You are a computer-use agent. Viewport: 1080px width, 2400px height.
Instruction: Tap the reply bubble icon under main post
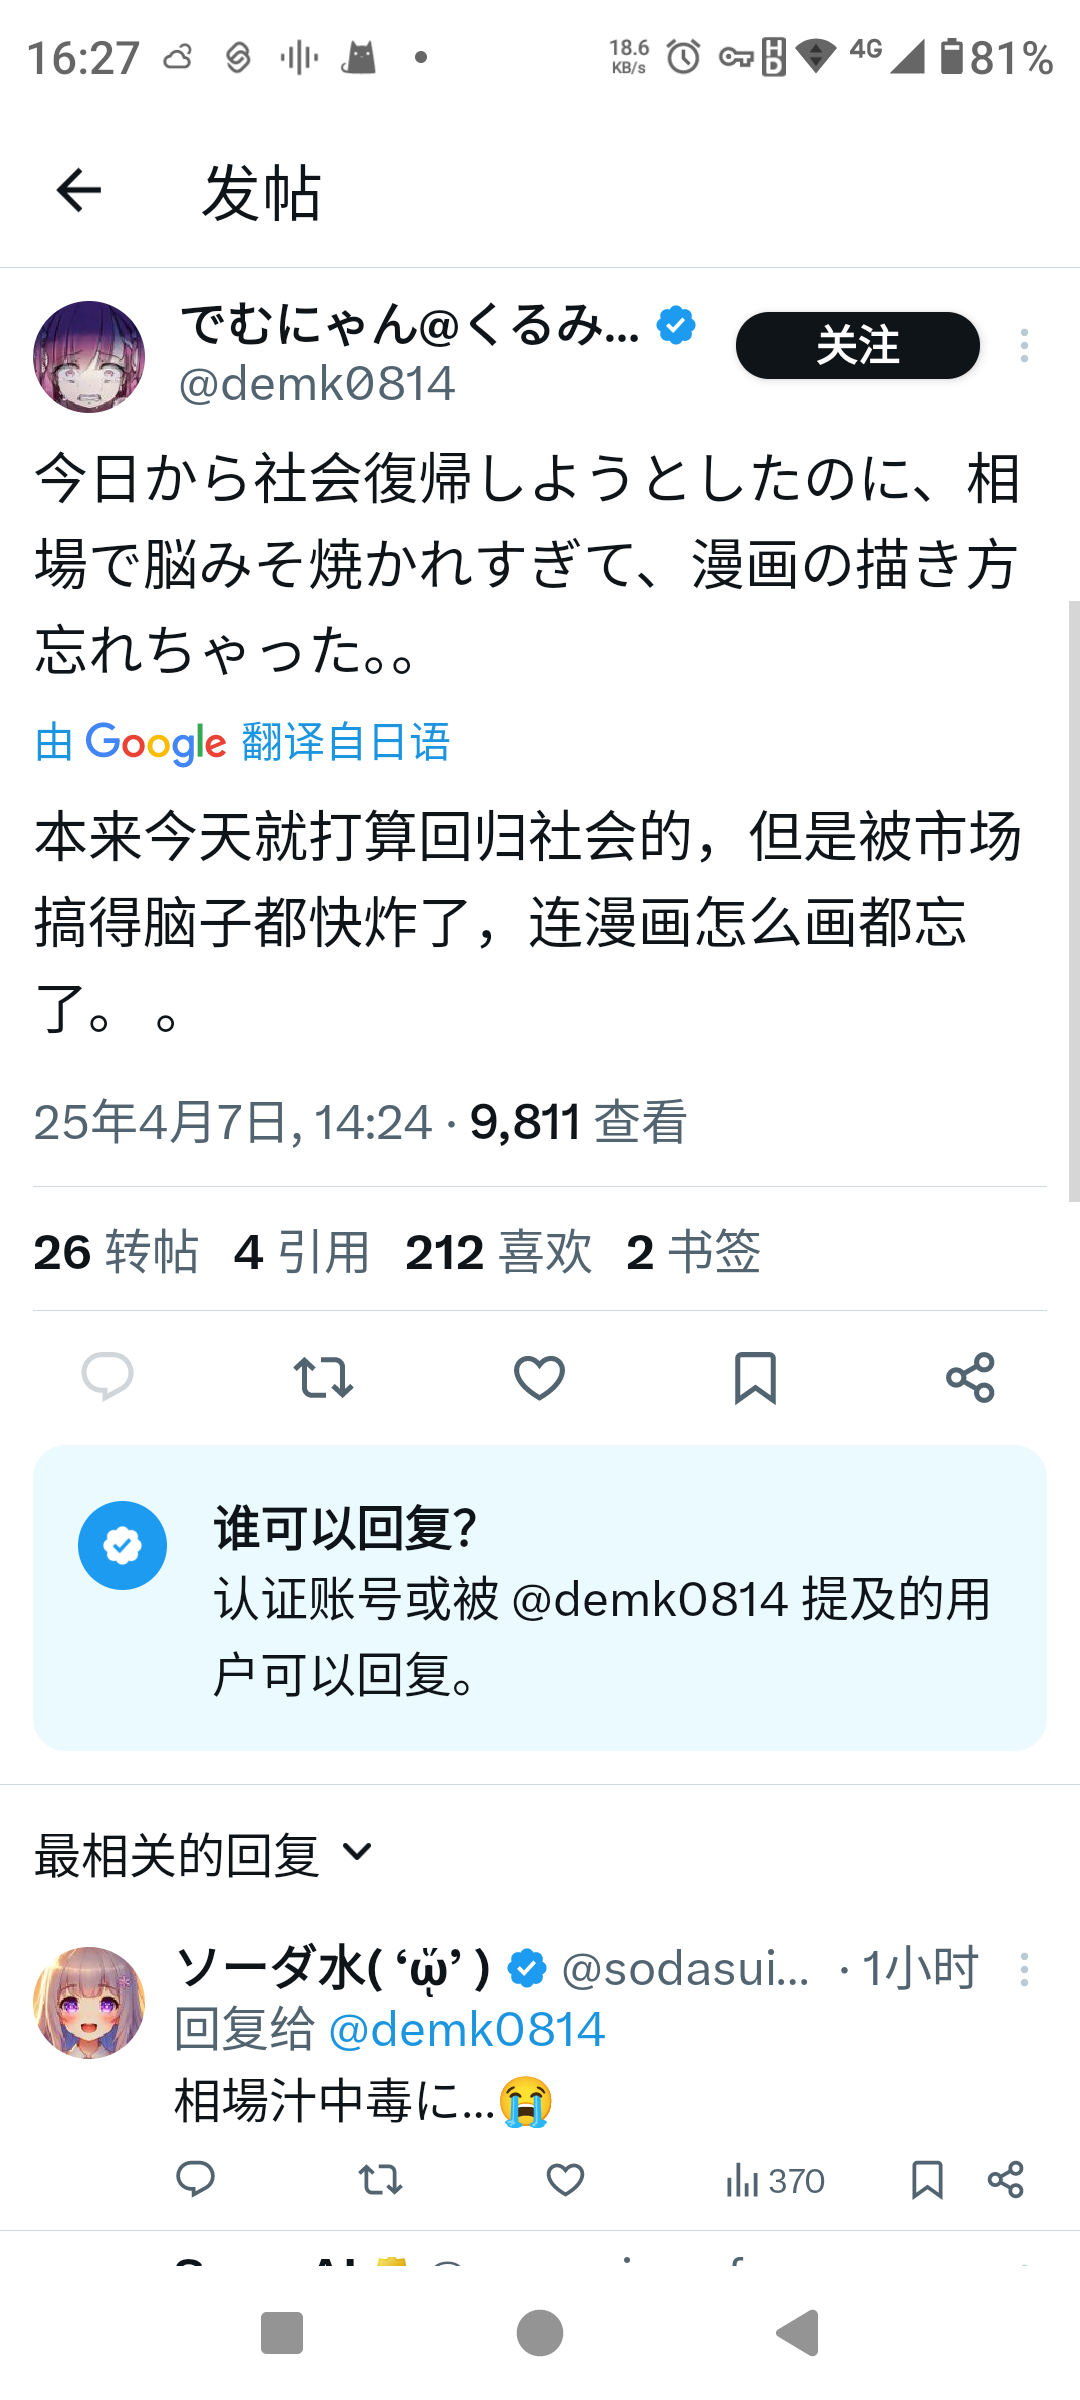107,1377
